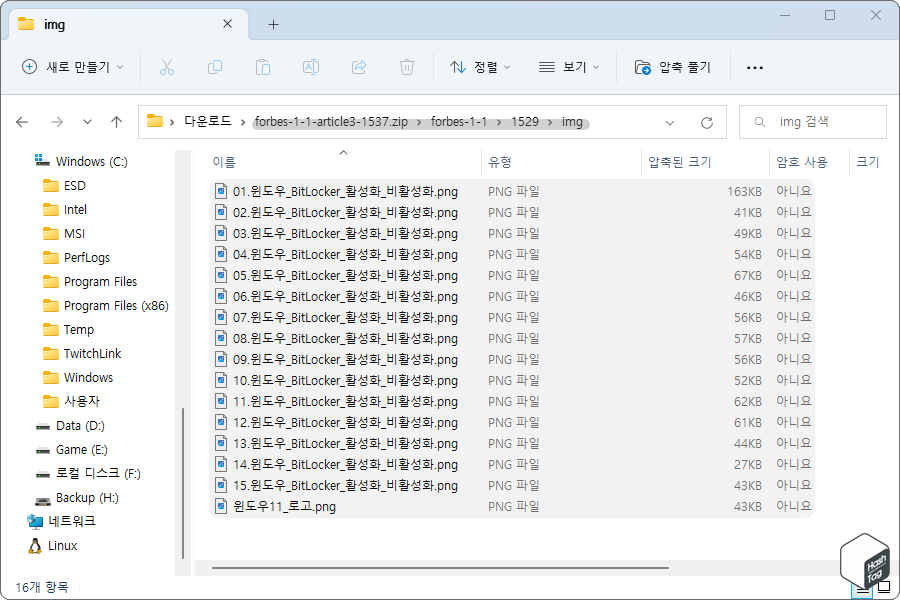
Task: Select 로컬 디스크 (F:) drive
Action: (88, 473)
